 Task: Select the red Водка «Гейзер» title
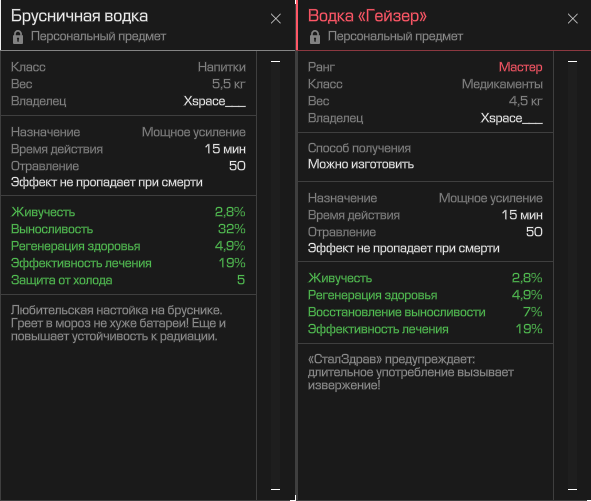[367, 16]
